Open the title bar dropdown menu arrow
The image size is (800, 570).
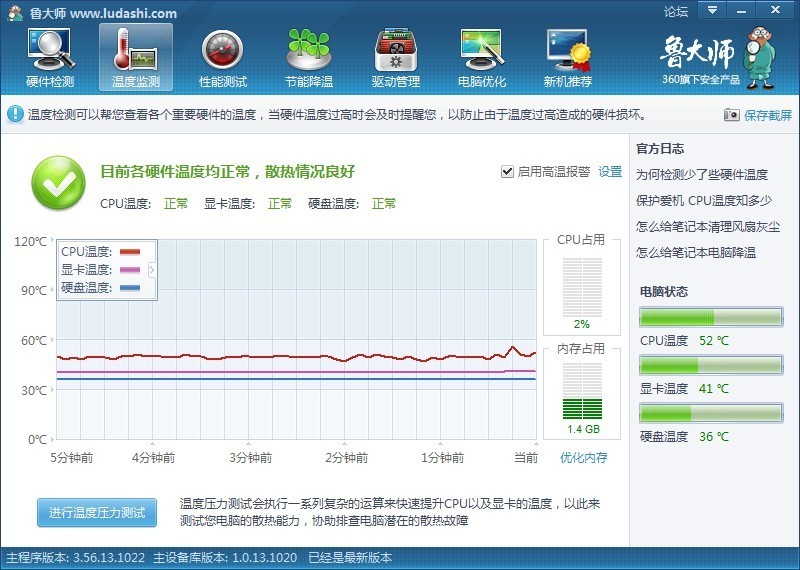(712, 10)
